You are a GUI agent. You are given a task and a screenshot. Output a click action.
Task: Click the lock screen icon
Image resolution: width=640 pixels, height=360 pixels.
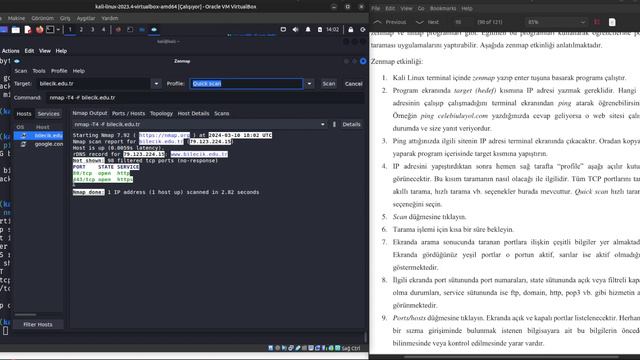tap(351, 29)
